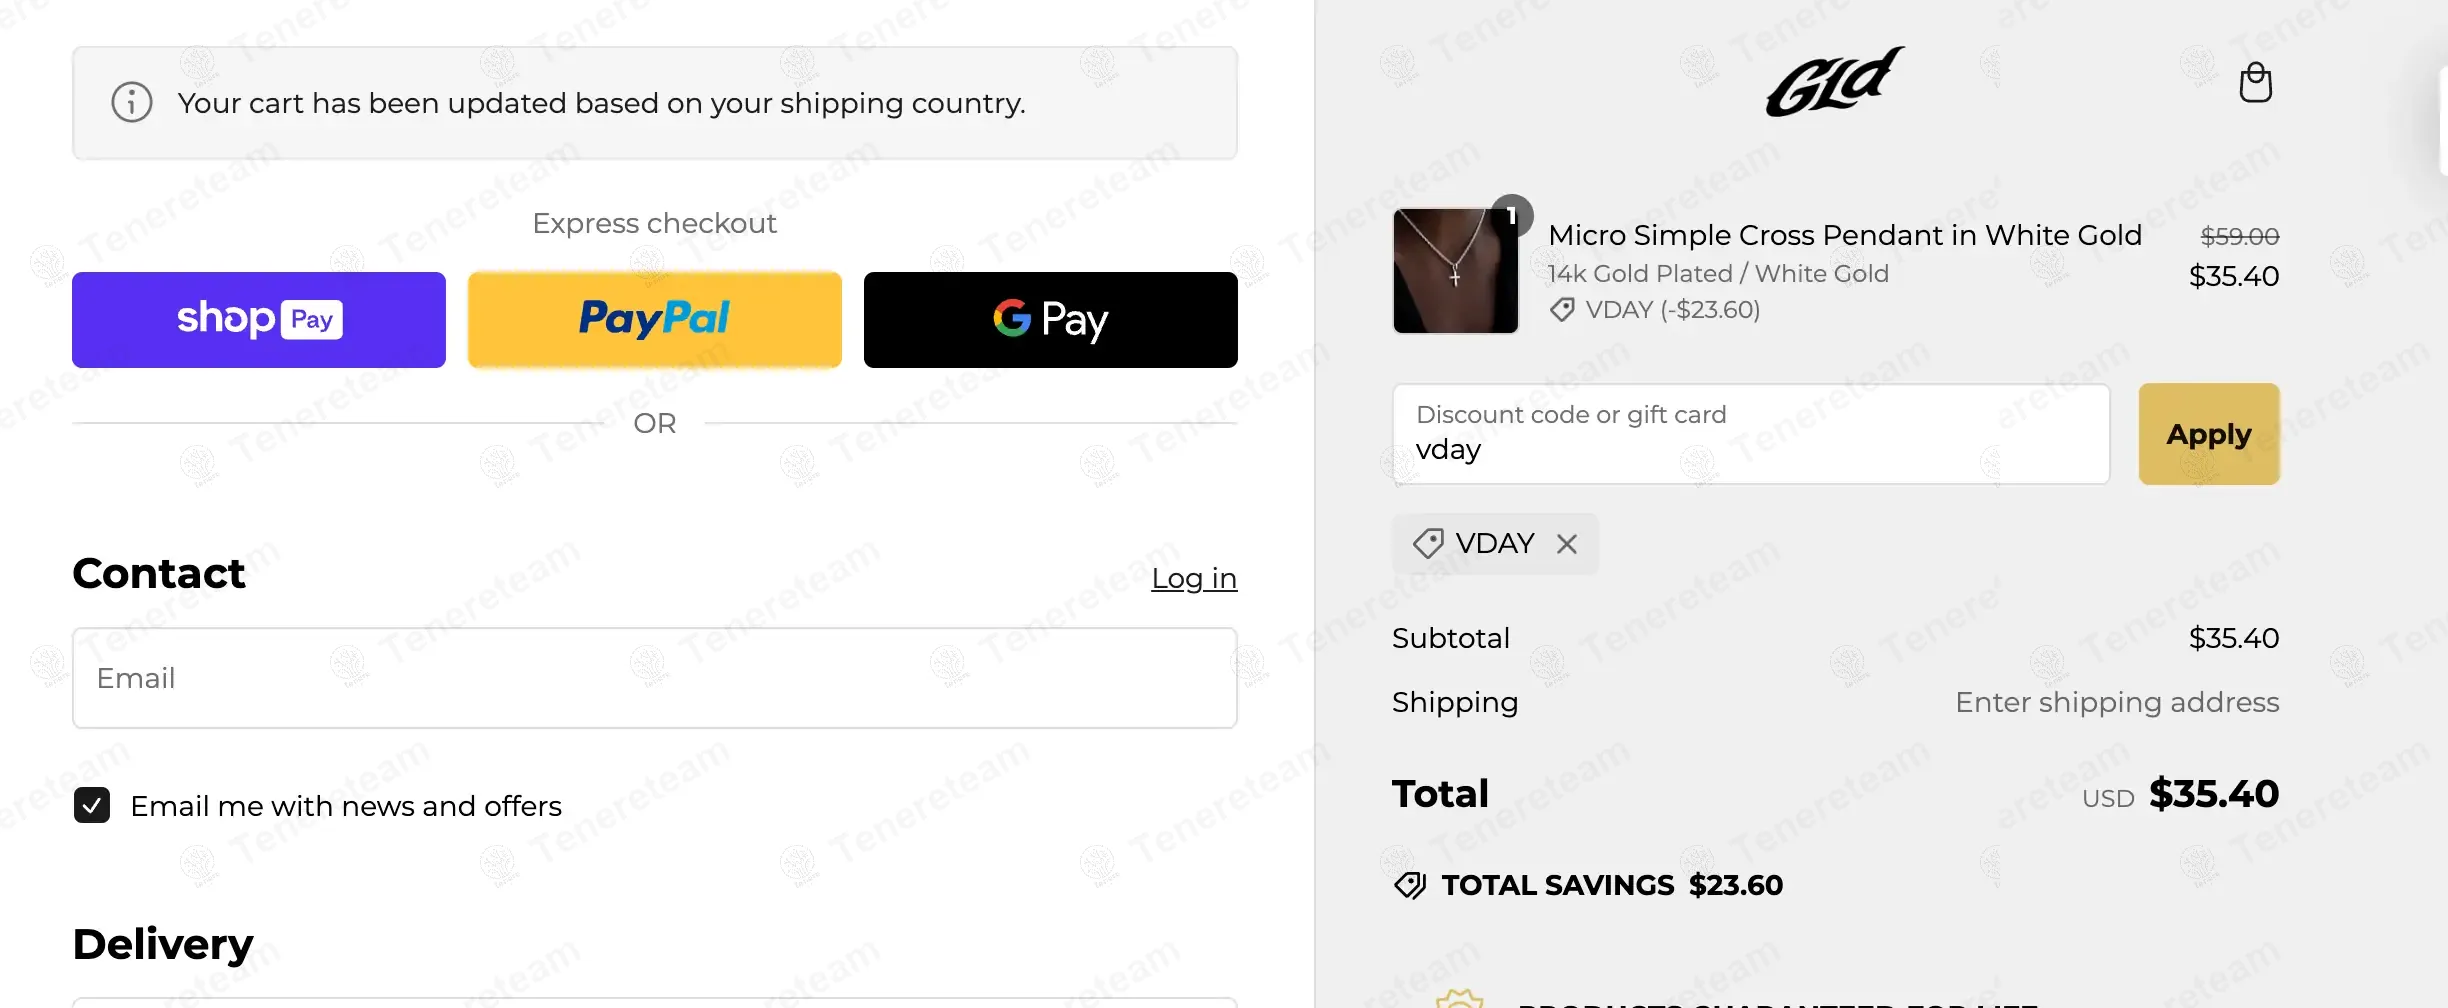Click tag icon beside VDAY (-$23.60)
Image resolution: width=2448 pixels, height=1008 pixels.
tap(1562, 310)
